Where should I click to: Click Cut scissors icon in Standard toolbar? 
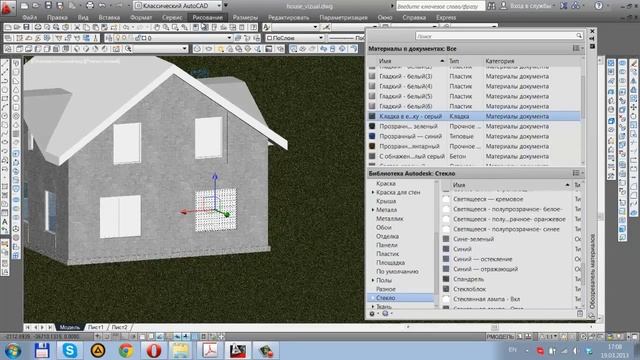click(77, 27)
